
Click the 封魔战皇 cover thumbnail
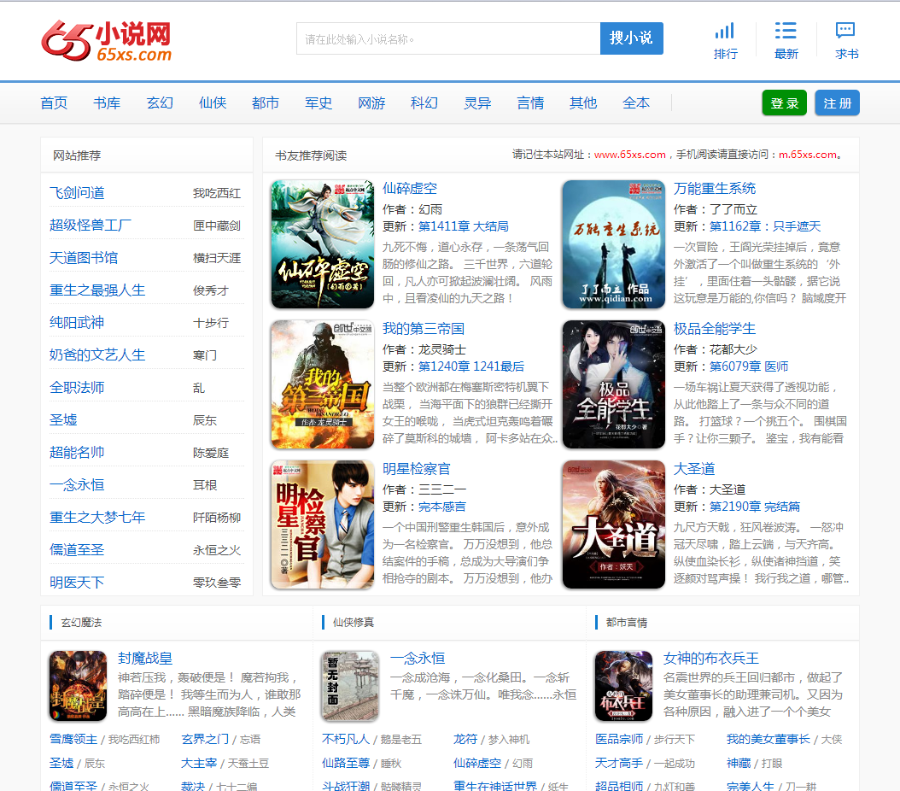click(x=78, y=685)
